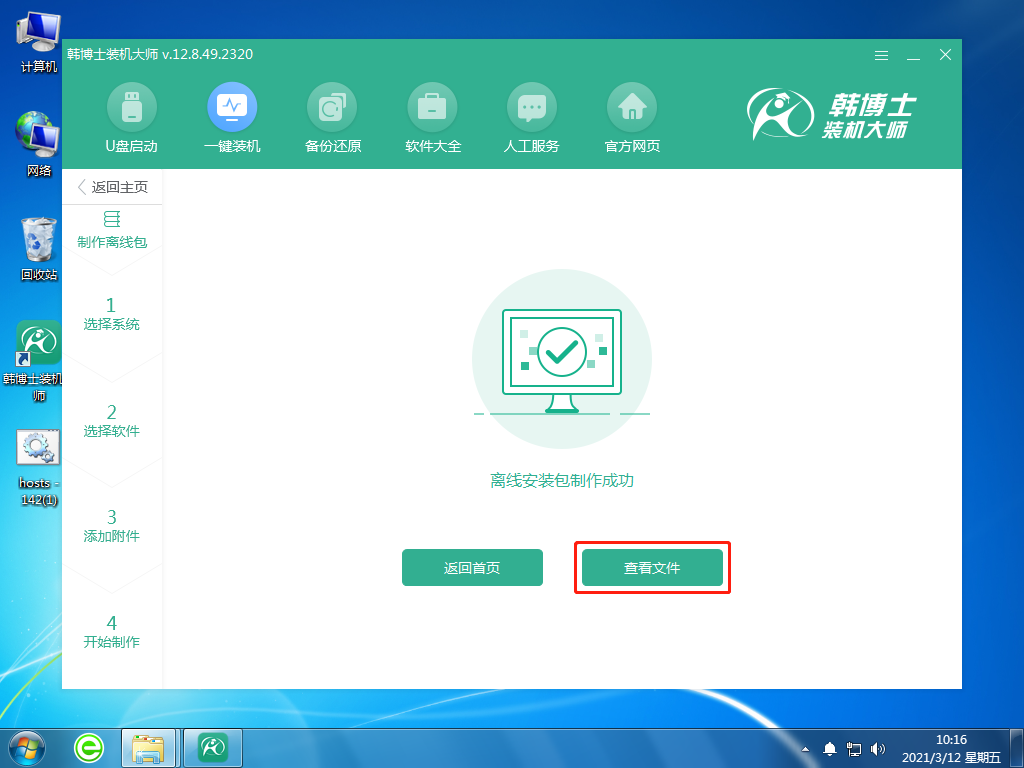The height and width of the screenshot is (768, 1024).
Task: Click 制作离线包 sidebar item
Action: click(x=112, y=230)
